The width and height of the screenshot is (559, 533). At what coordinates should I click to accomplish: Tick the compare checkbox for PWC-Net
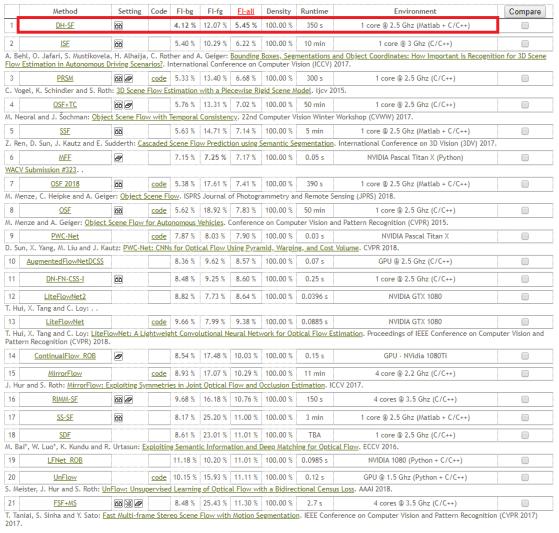525,236
